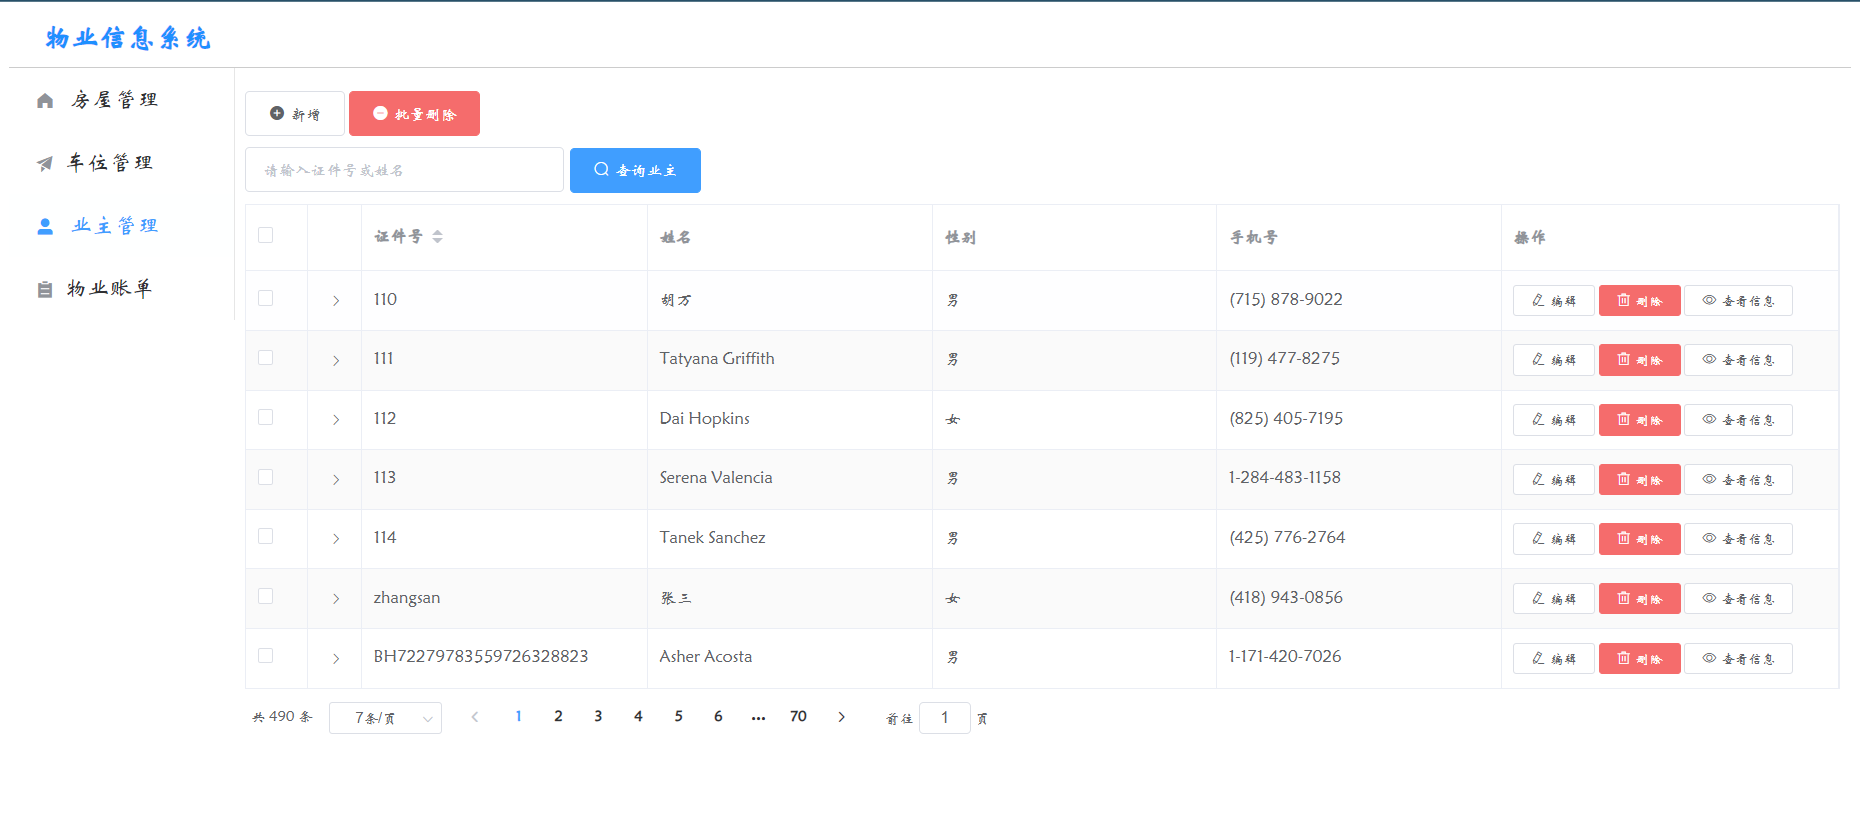Image resolution: width=1860 pixels, height=828 pixels.
Task: View info for zhangsan
Action: 1738,599
